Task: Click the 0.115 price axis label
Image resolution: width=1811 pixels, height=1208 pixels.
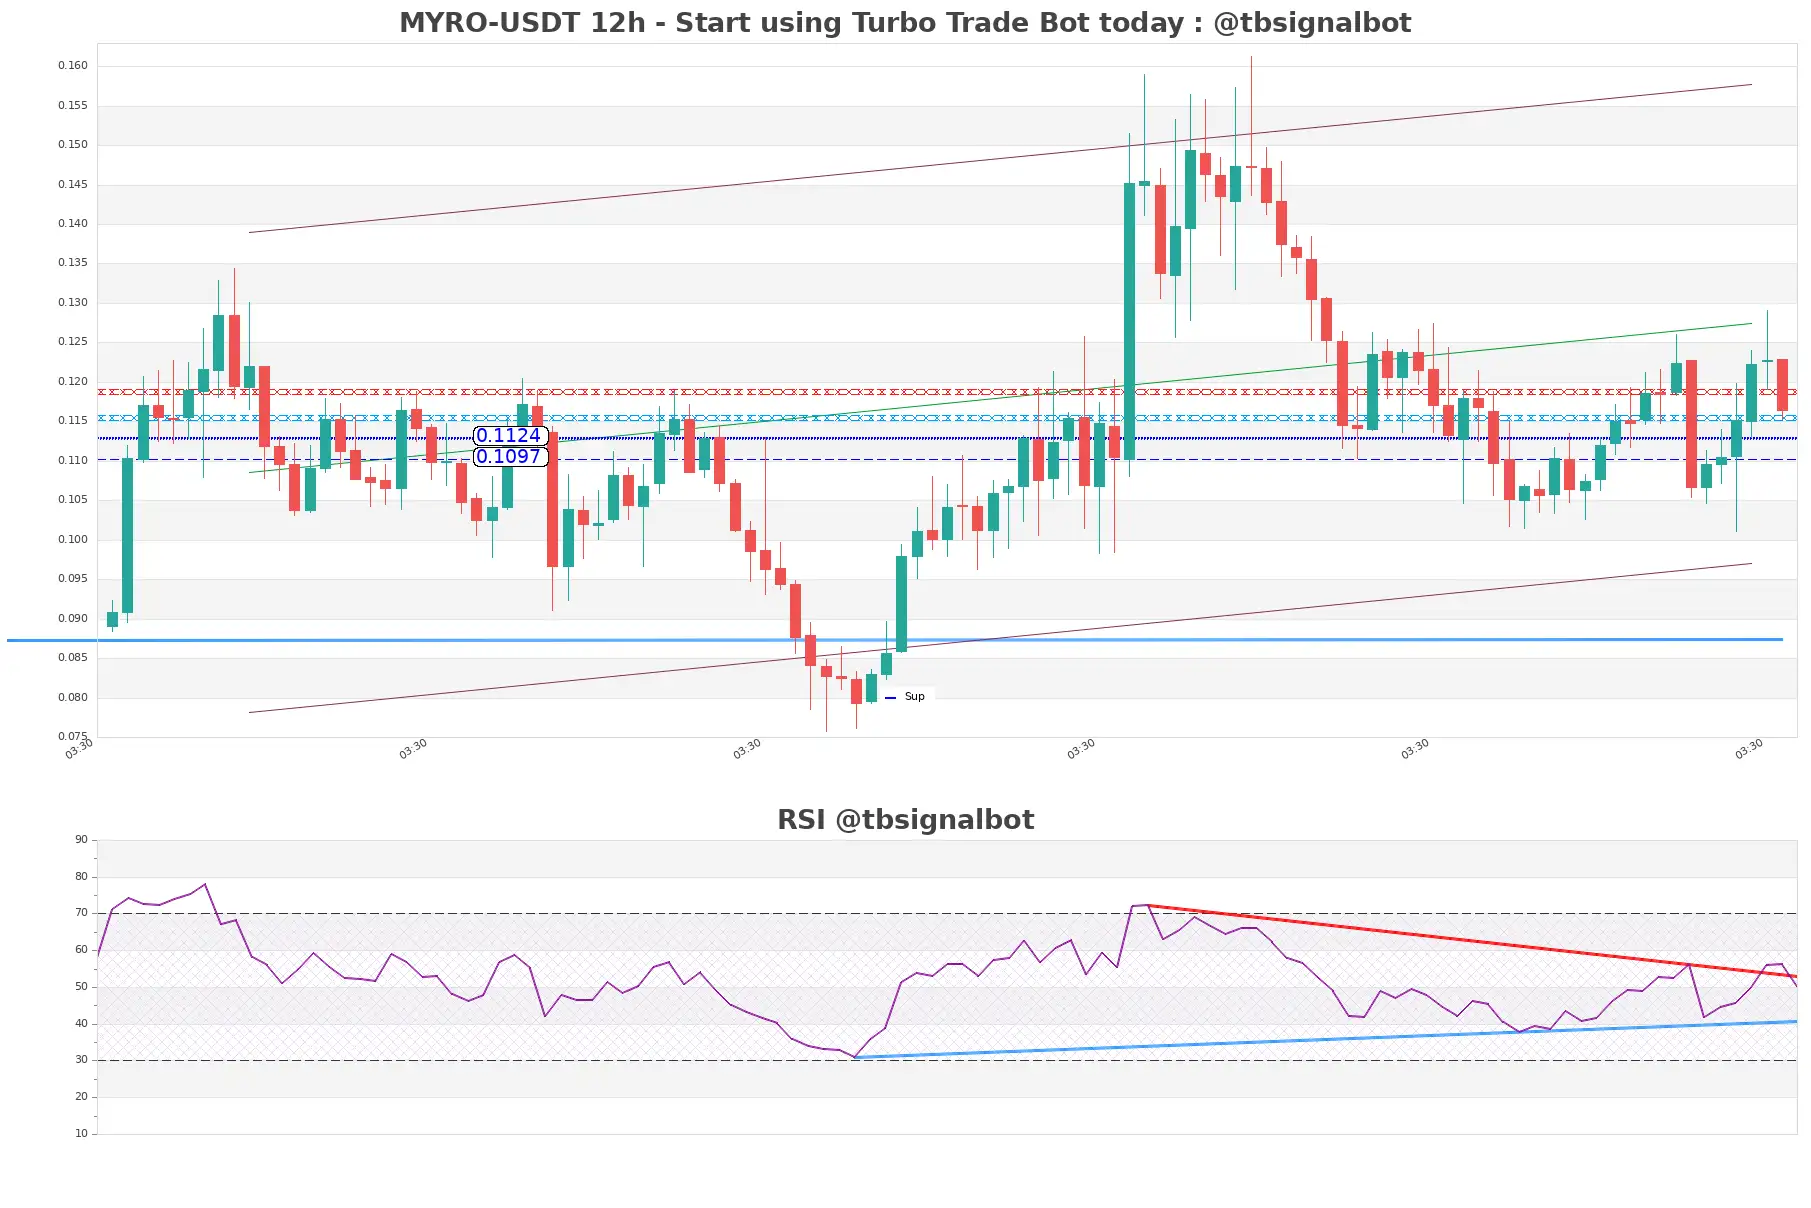Action: [x=73, y=420]
